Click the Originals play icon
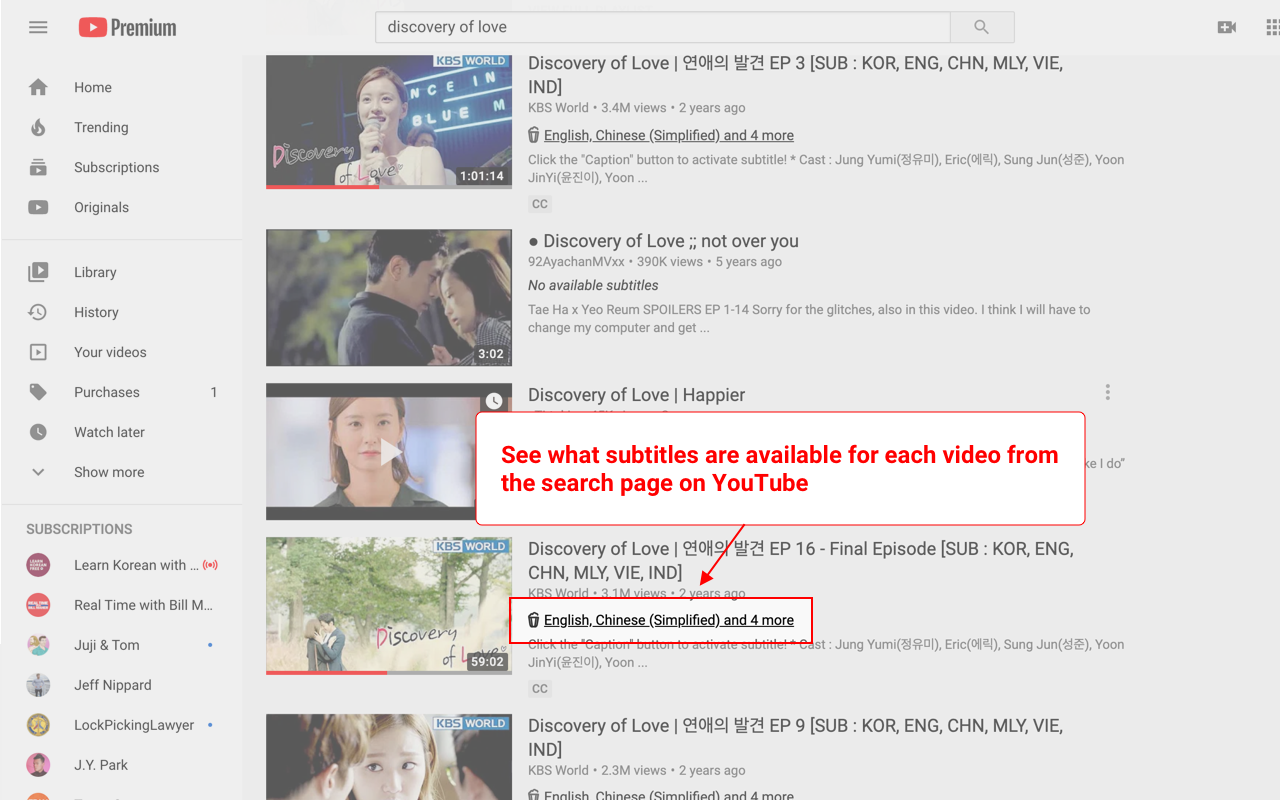The width and height of the screenshot is (1280, 800). pos(38,208)
